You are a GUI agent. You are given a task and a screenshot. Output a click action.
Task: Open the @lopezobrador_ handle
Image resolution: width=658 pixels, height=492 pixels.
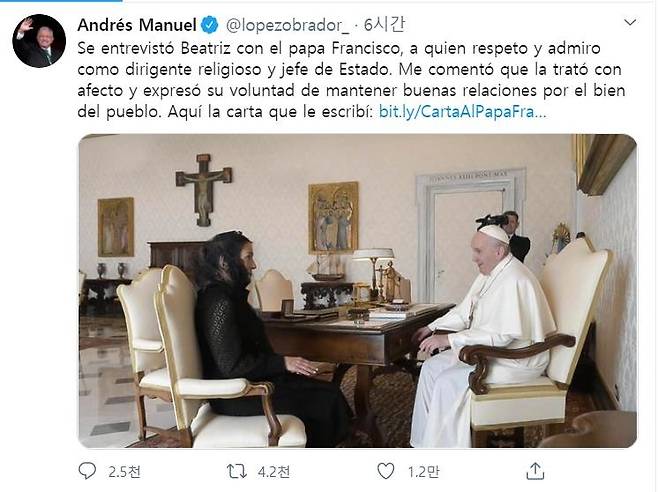tap(282, 24)
